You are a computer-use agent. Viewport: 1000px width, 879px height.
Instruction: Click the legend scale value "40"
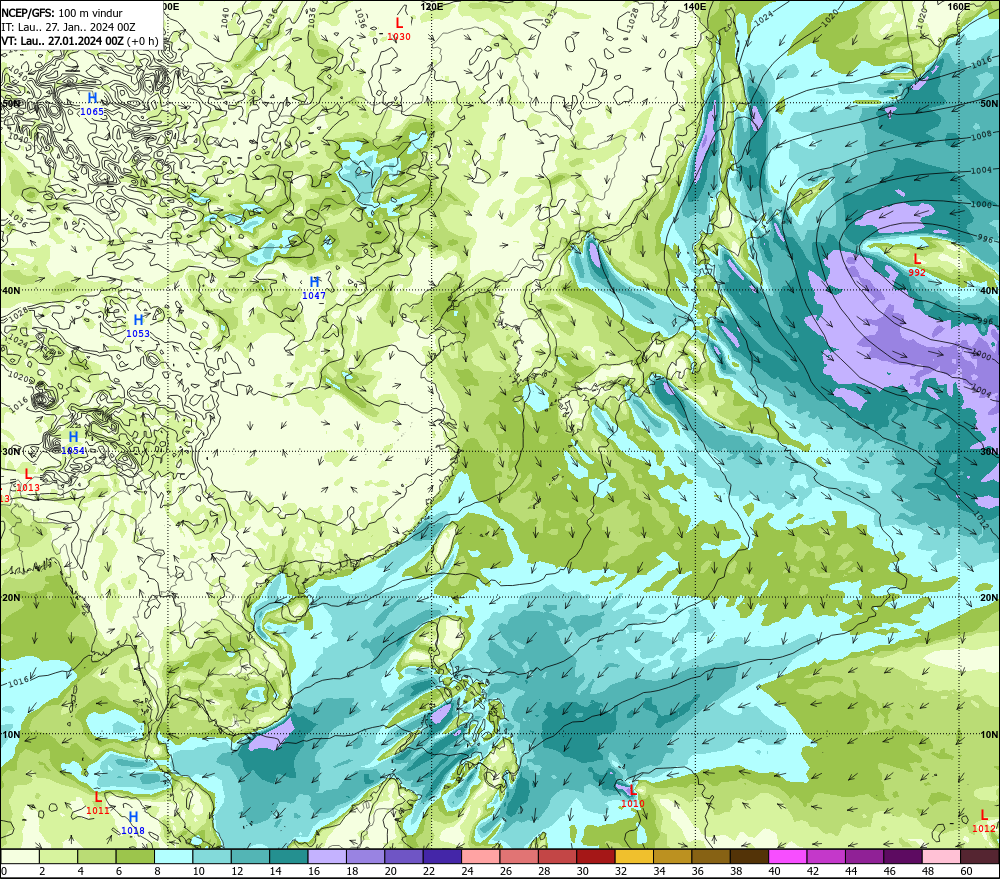(x=774, y=871)
